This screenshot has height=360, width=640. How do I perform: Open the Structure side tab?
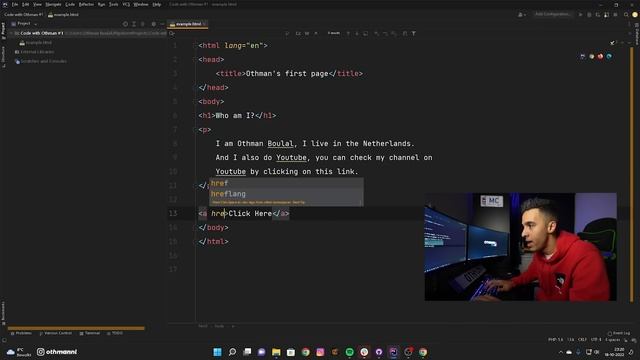point(3,57)
